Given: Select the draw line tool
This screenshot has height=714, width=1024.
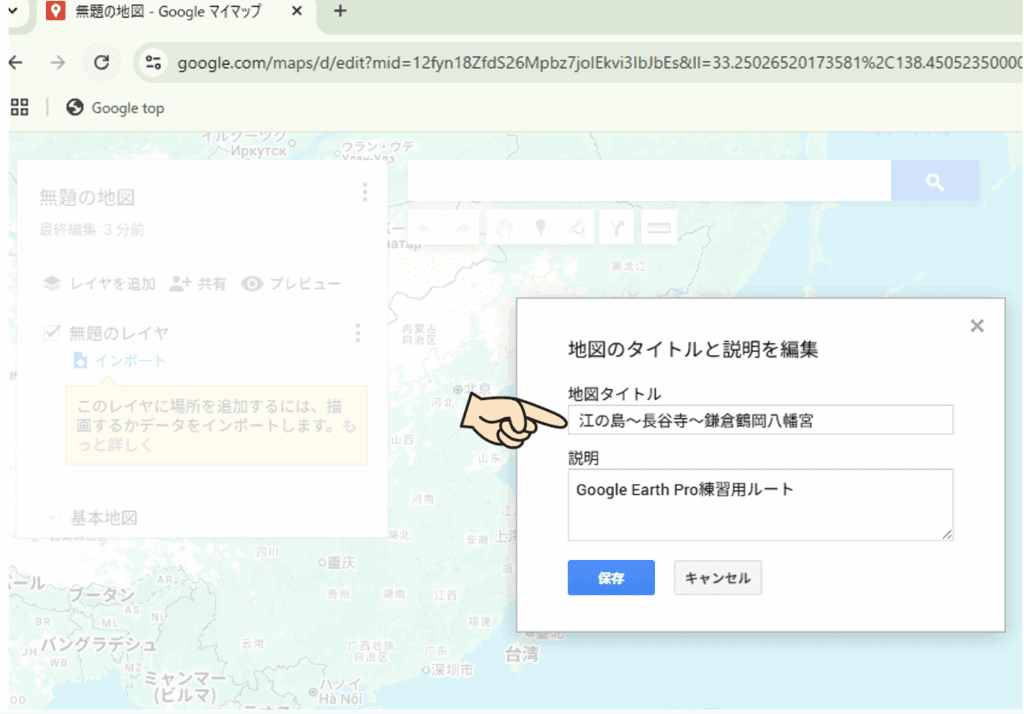Looking at the screenshot, I should coord(578,228).
